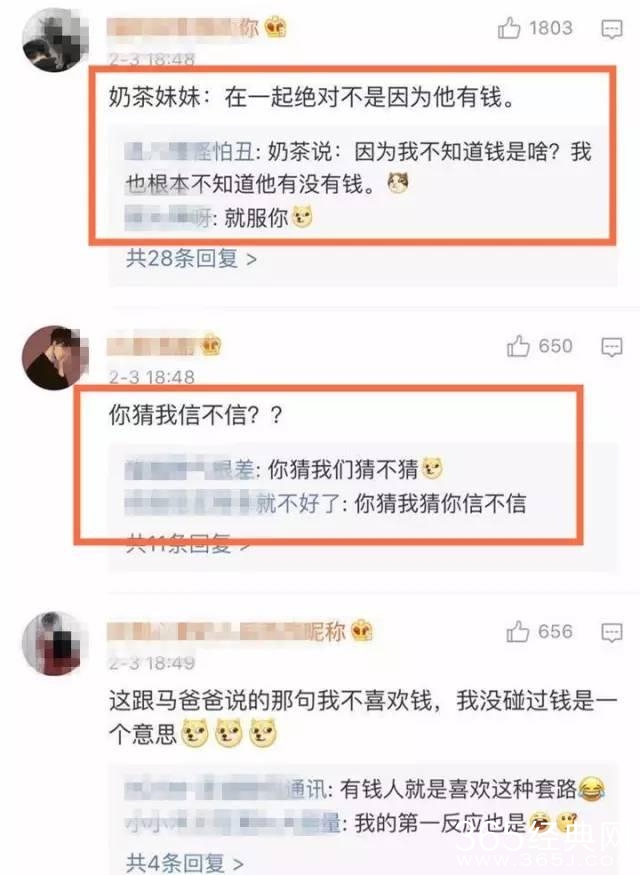Screen dimensions: 640x875
Task: Tap the comment about 马爸爸 and money
Action: pos(363,717)
